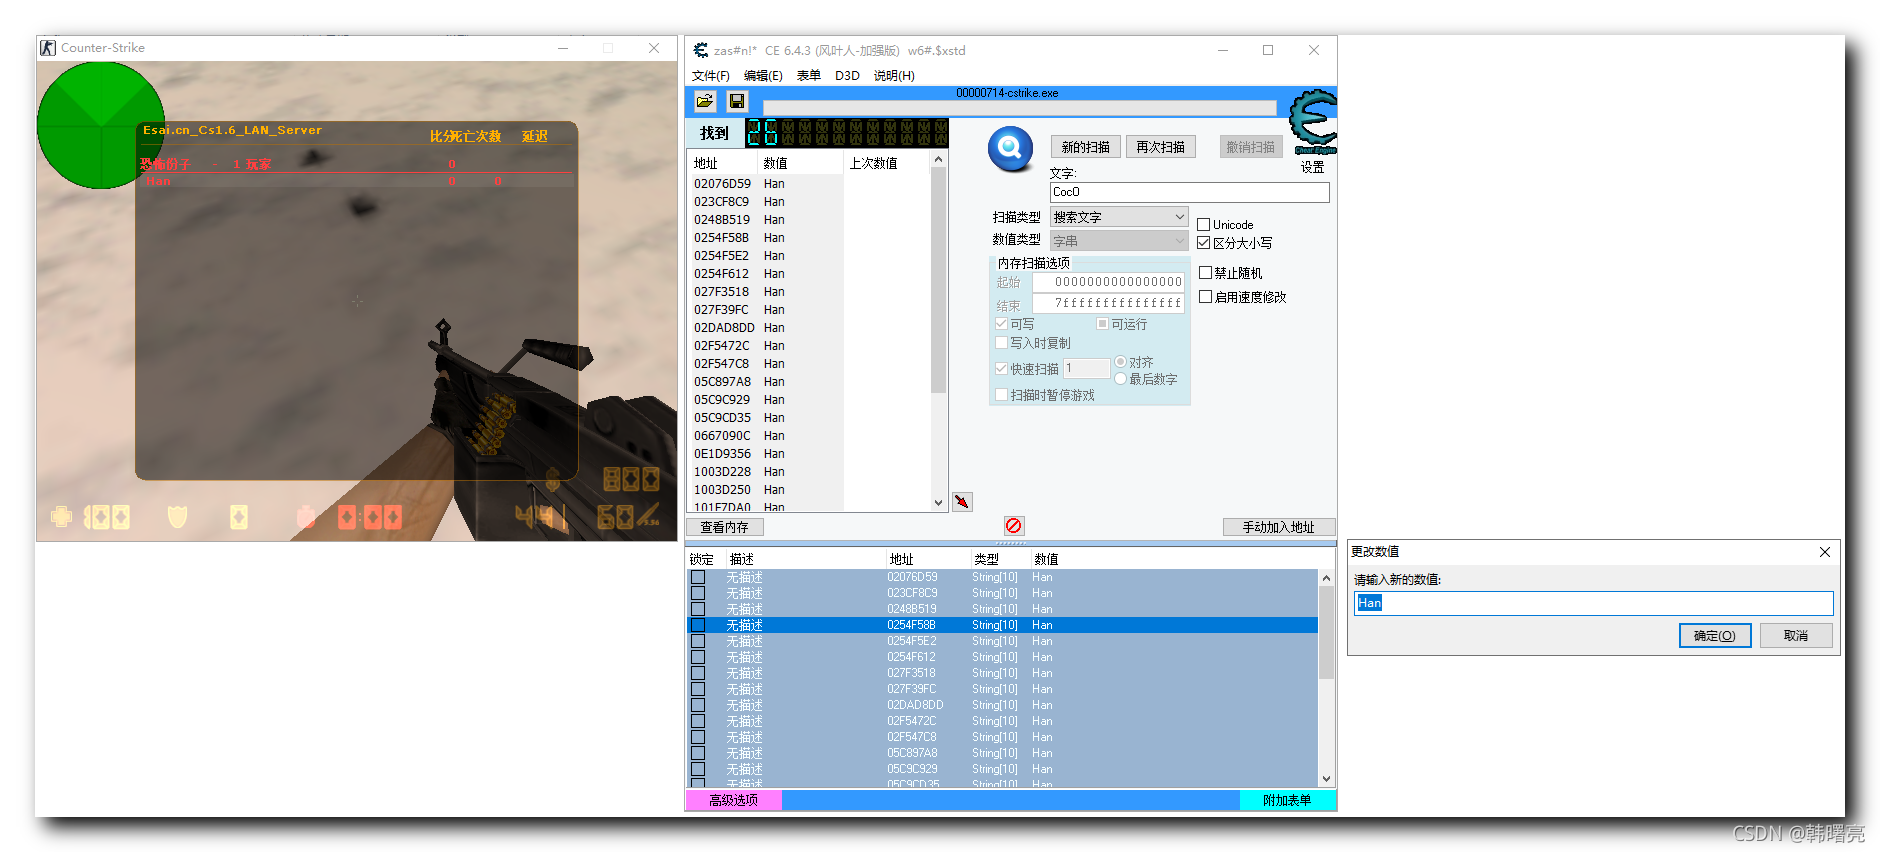
Task: Click the New Scan button
Action: pos(1085,147)
